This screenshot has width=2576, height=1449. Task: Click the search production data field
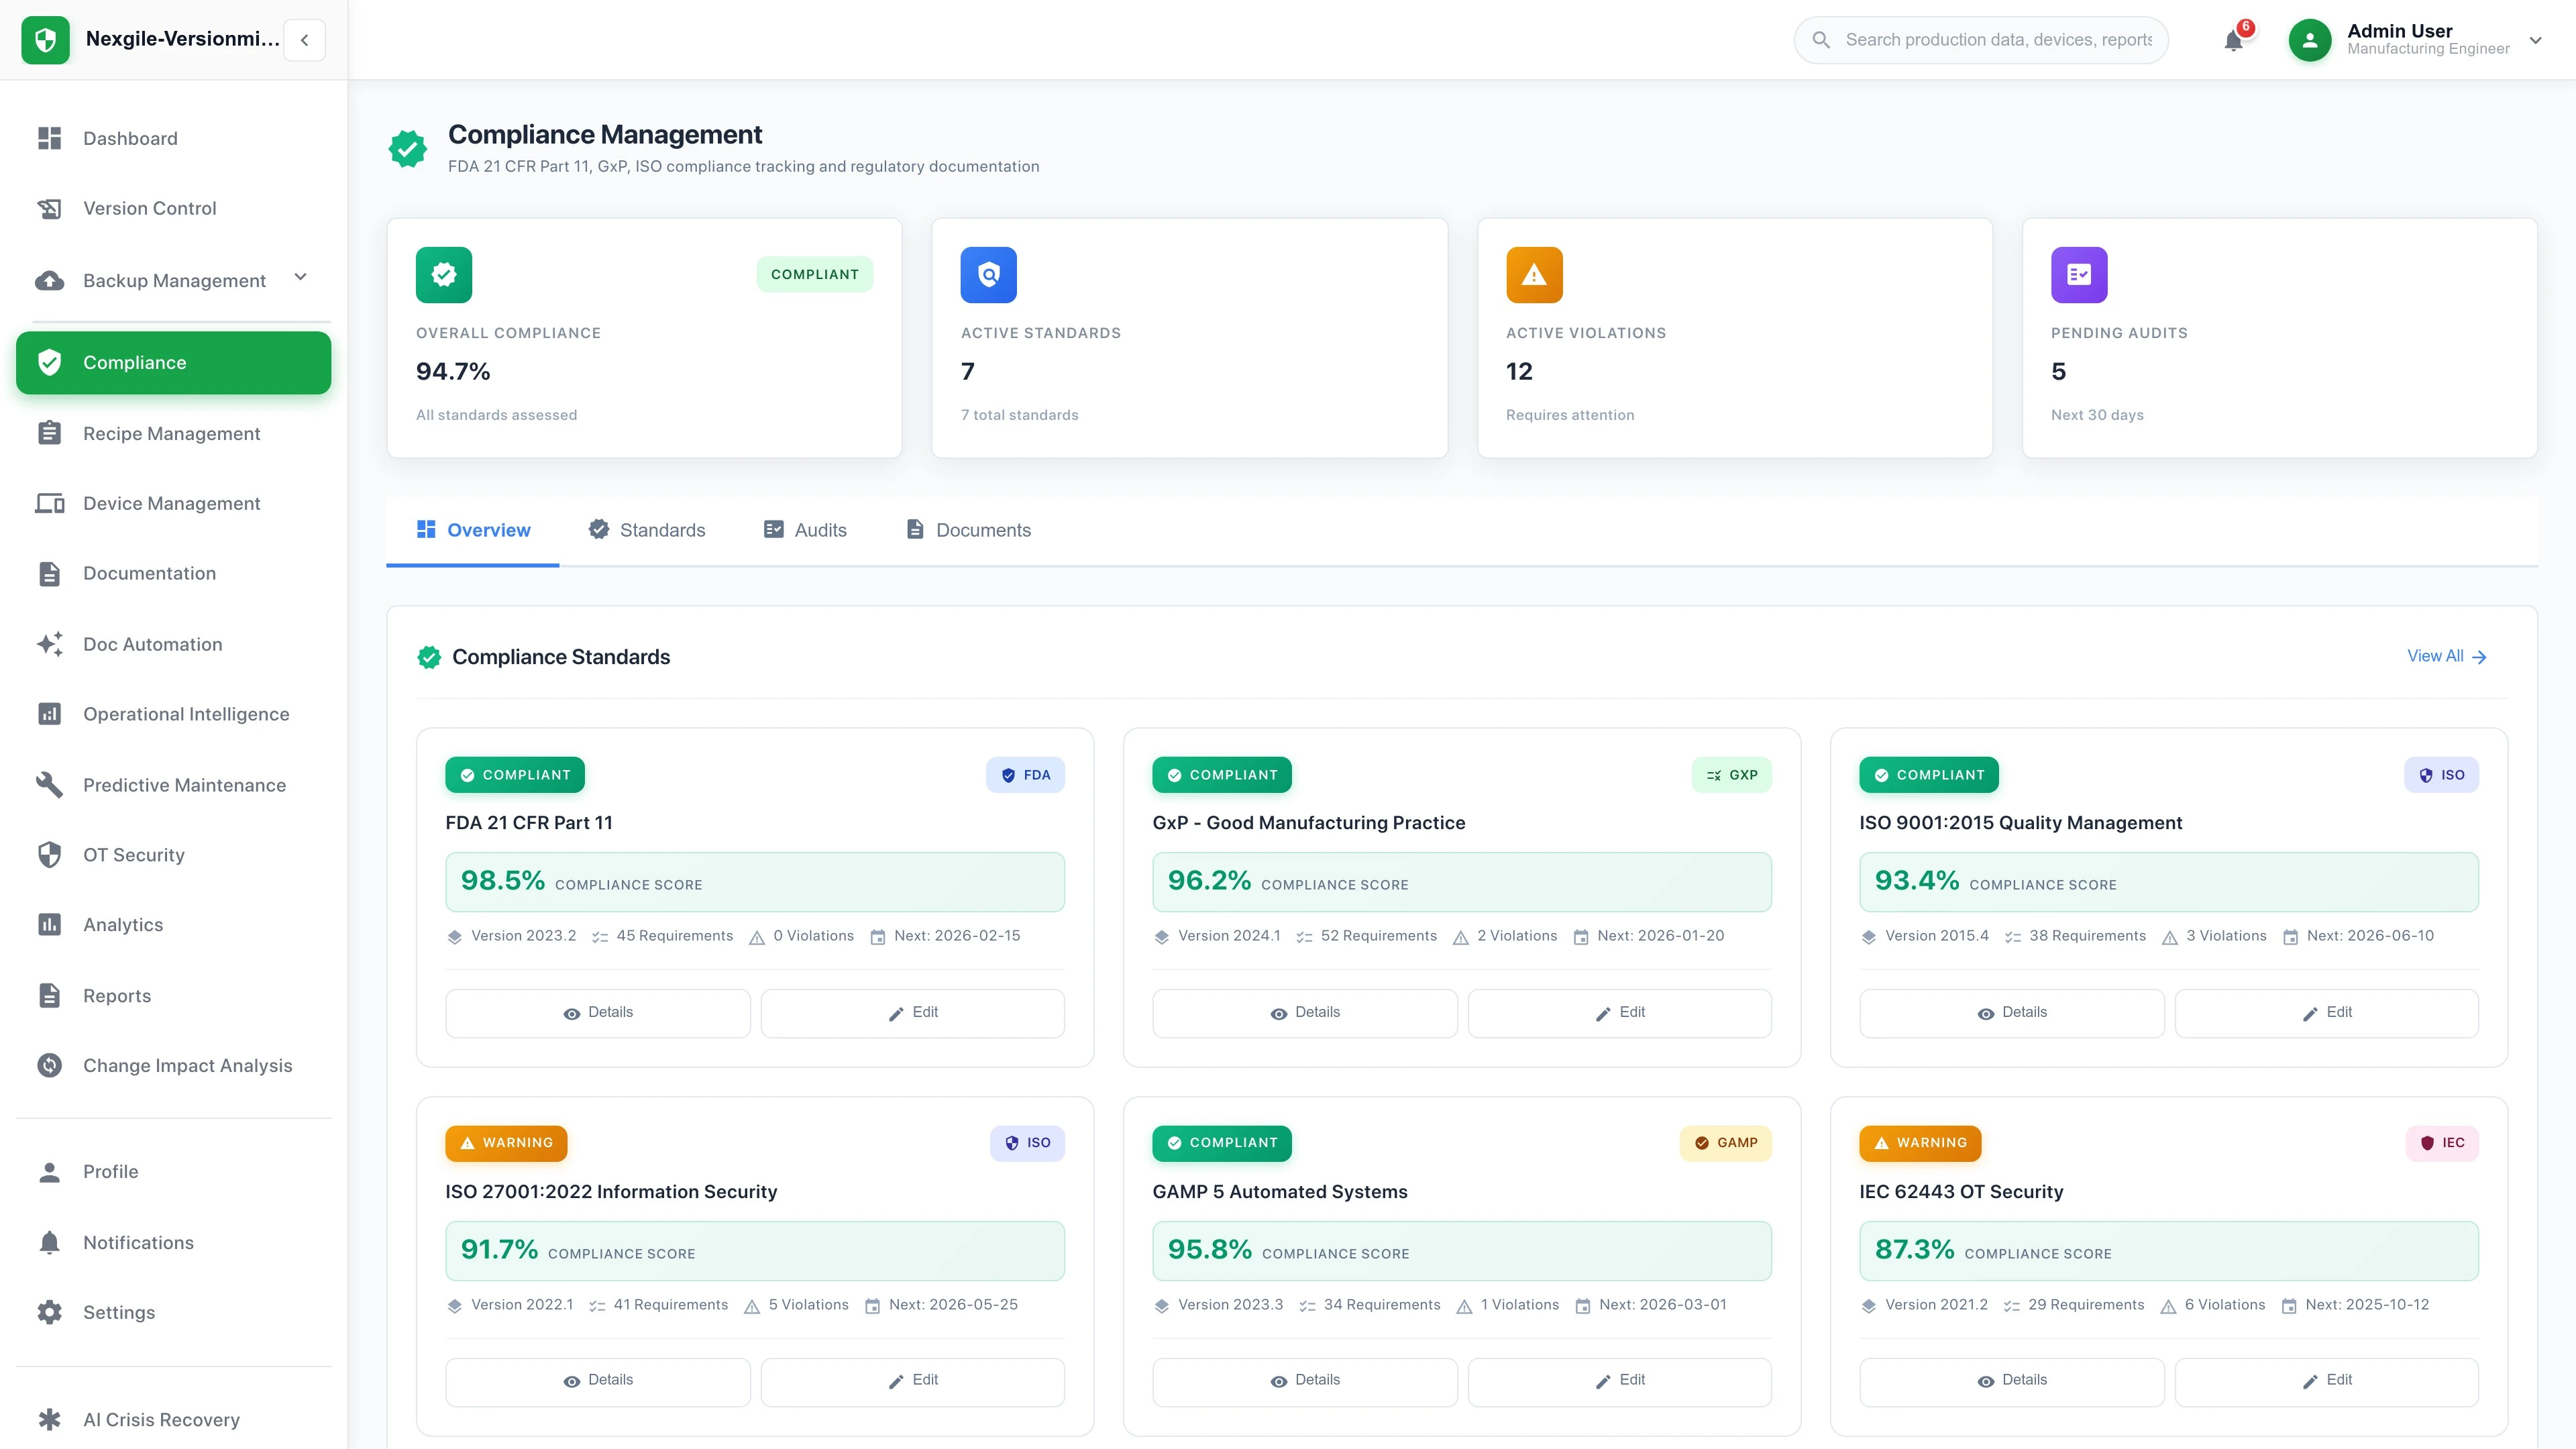point(1980,40)
